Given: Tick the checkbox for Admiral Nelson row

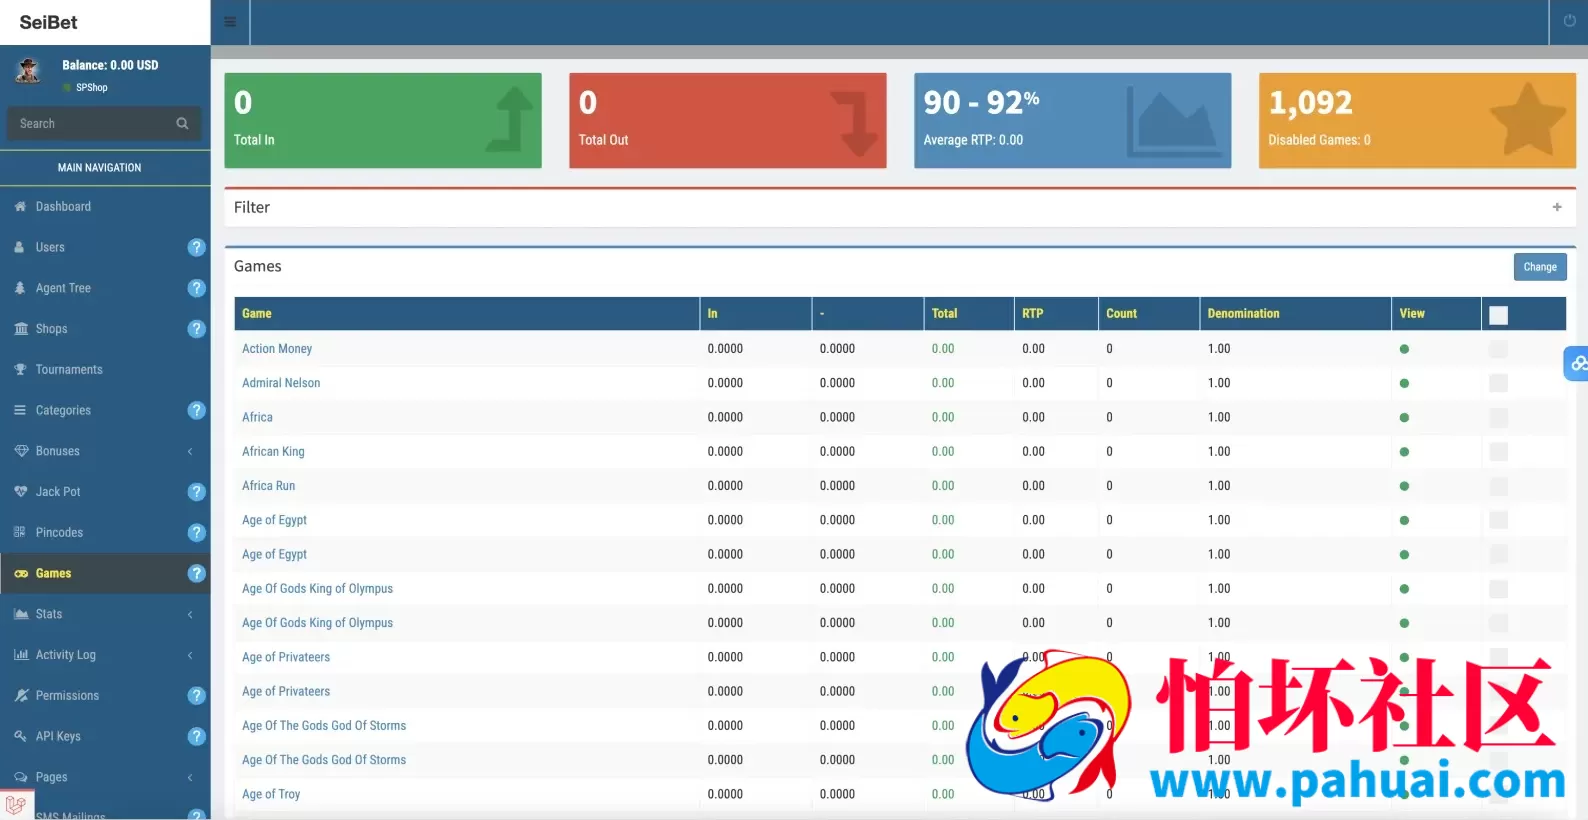Looking at the screenshot, I should [1498, 383].
